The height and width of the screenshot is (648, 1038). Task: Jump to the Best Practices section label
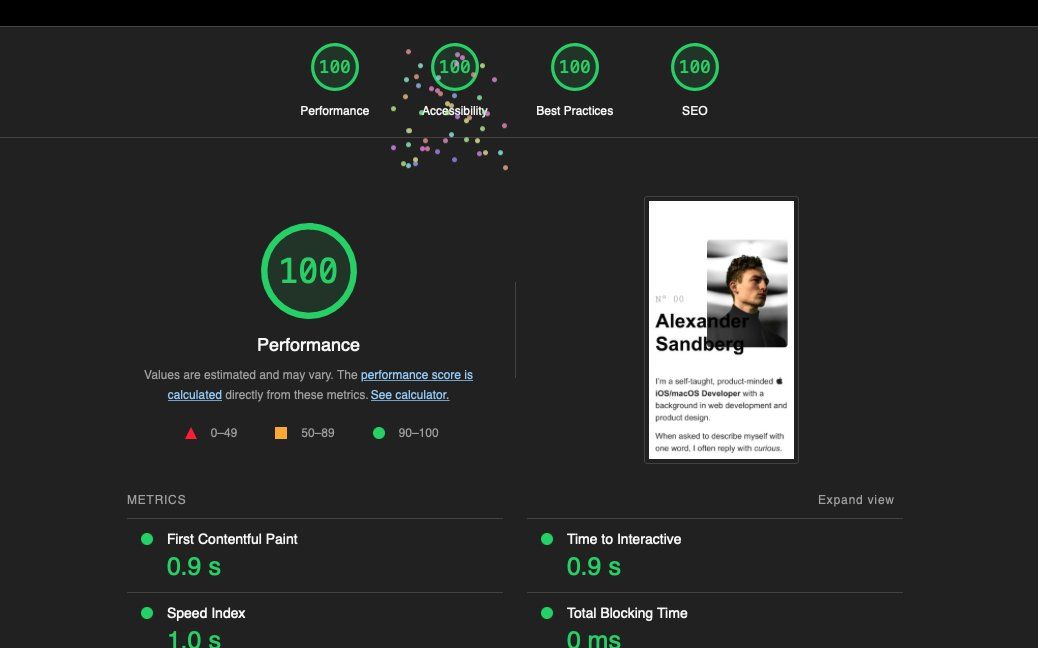[x=574, y=111]
